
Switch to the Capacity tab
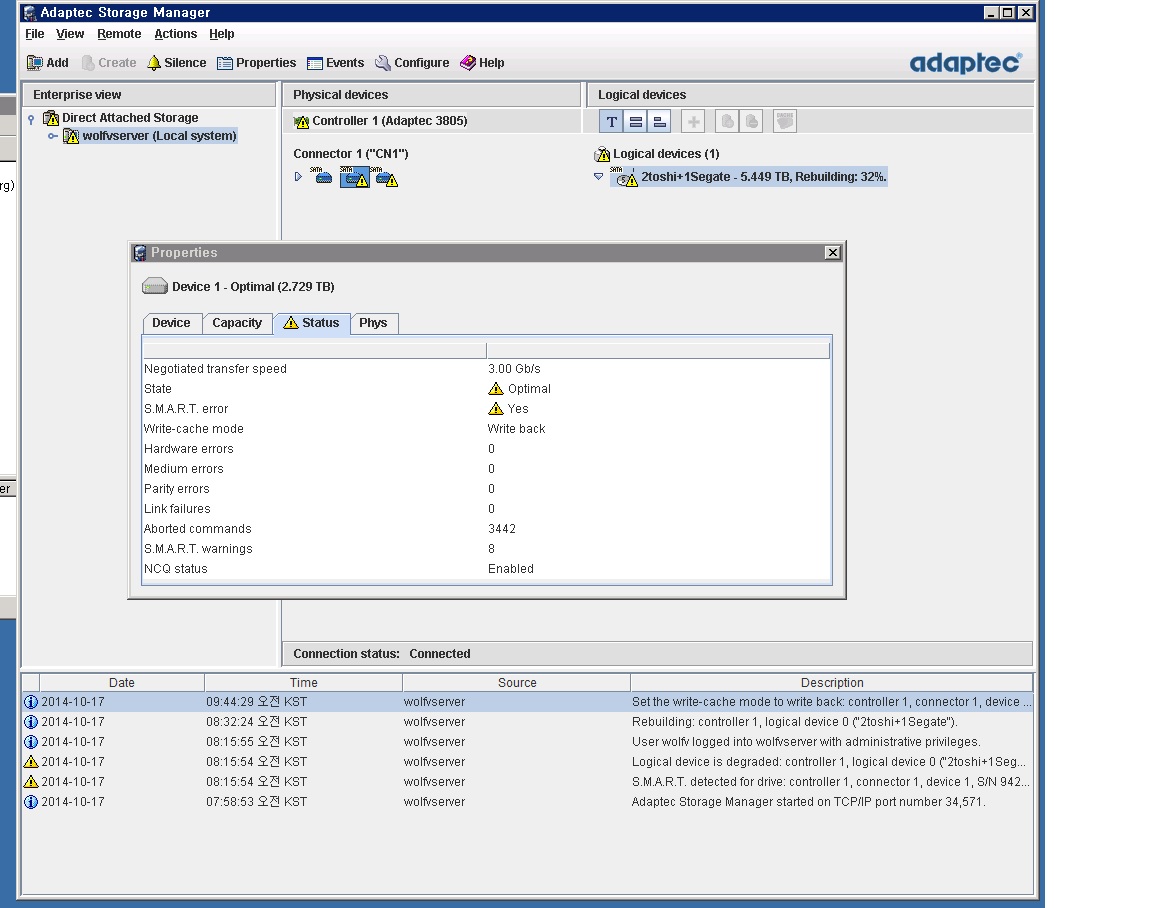click(x=237, y=323)
